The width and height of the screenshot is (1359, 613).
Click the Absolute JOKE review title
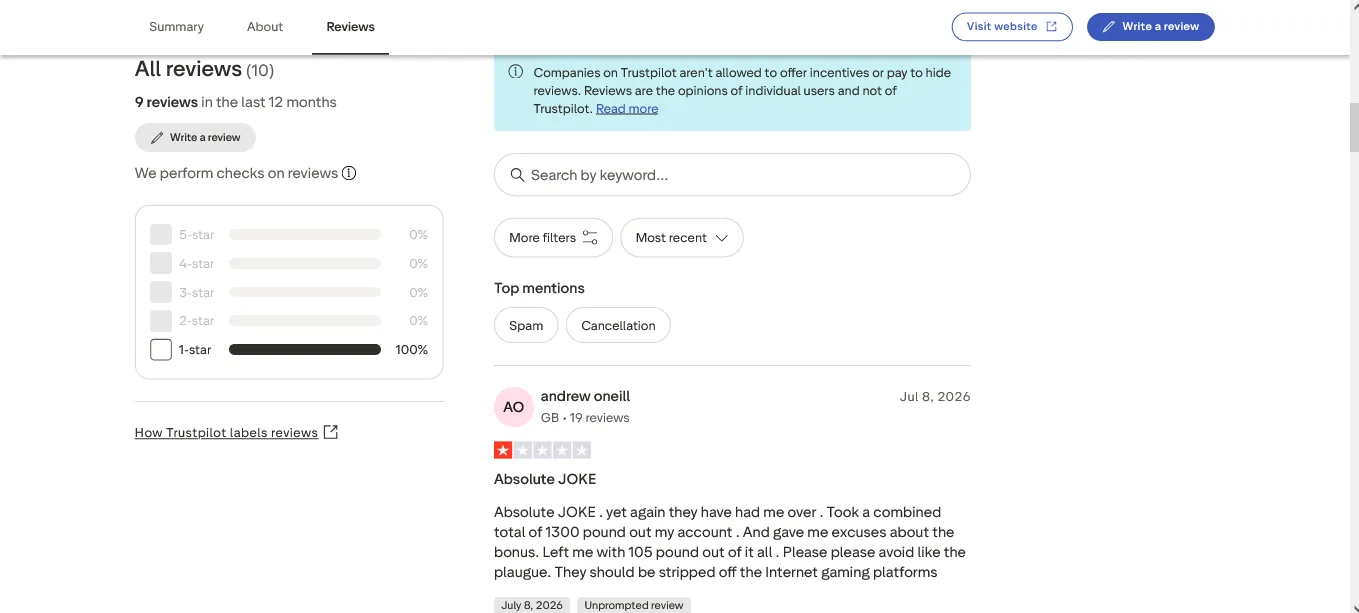click(545, 479)
